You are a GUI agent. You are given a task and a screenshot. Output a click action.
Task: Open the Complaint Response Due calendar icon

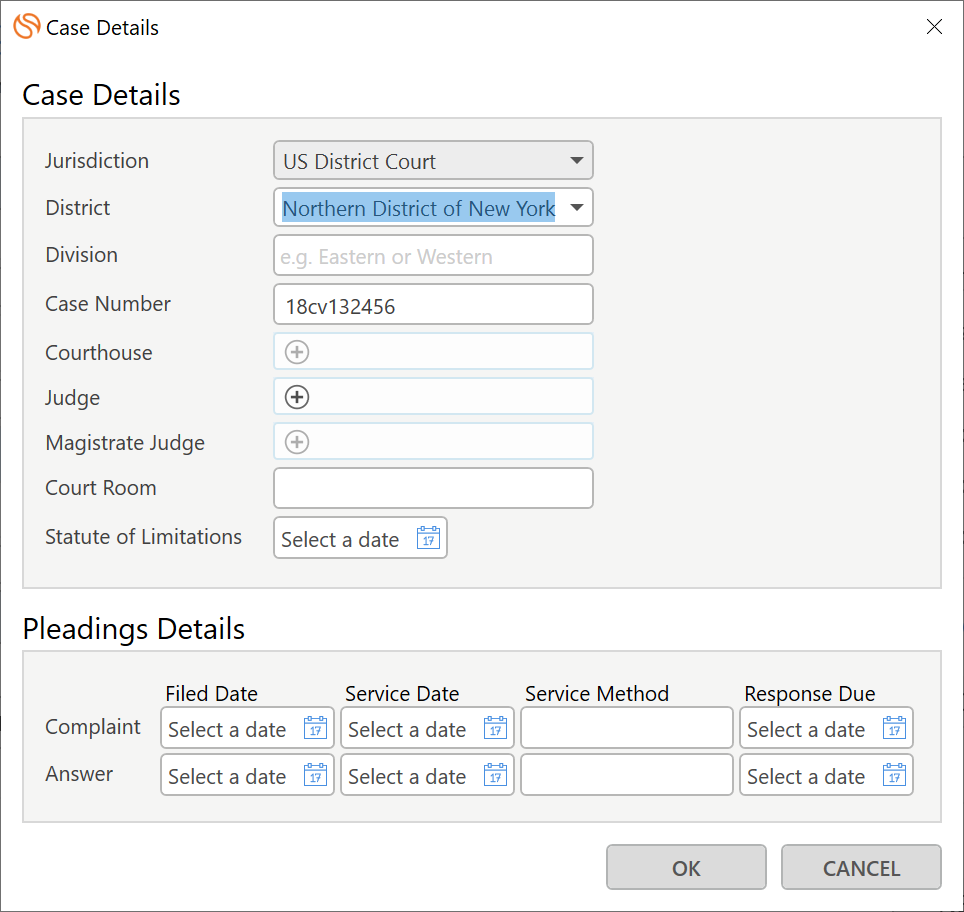[x=895, y=728]
